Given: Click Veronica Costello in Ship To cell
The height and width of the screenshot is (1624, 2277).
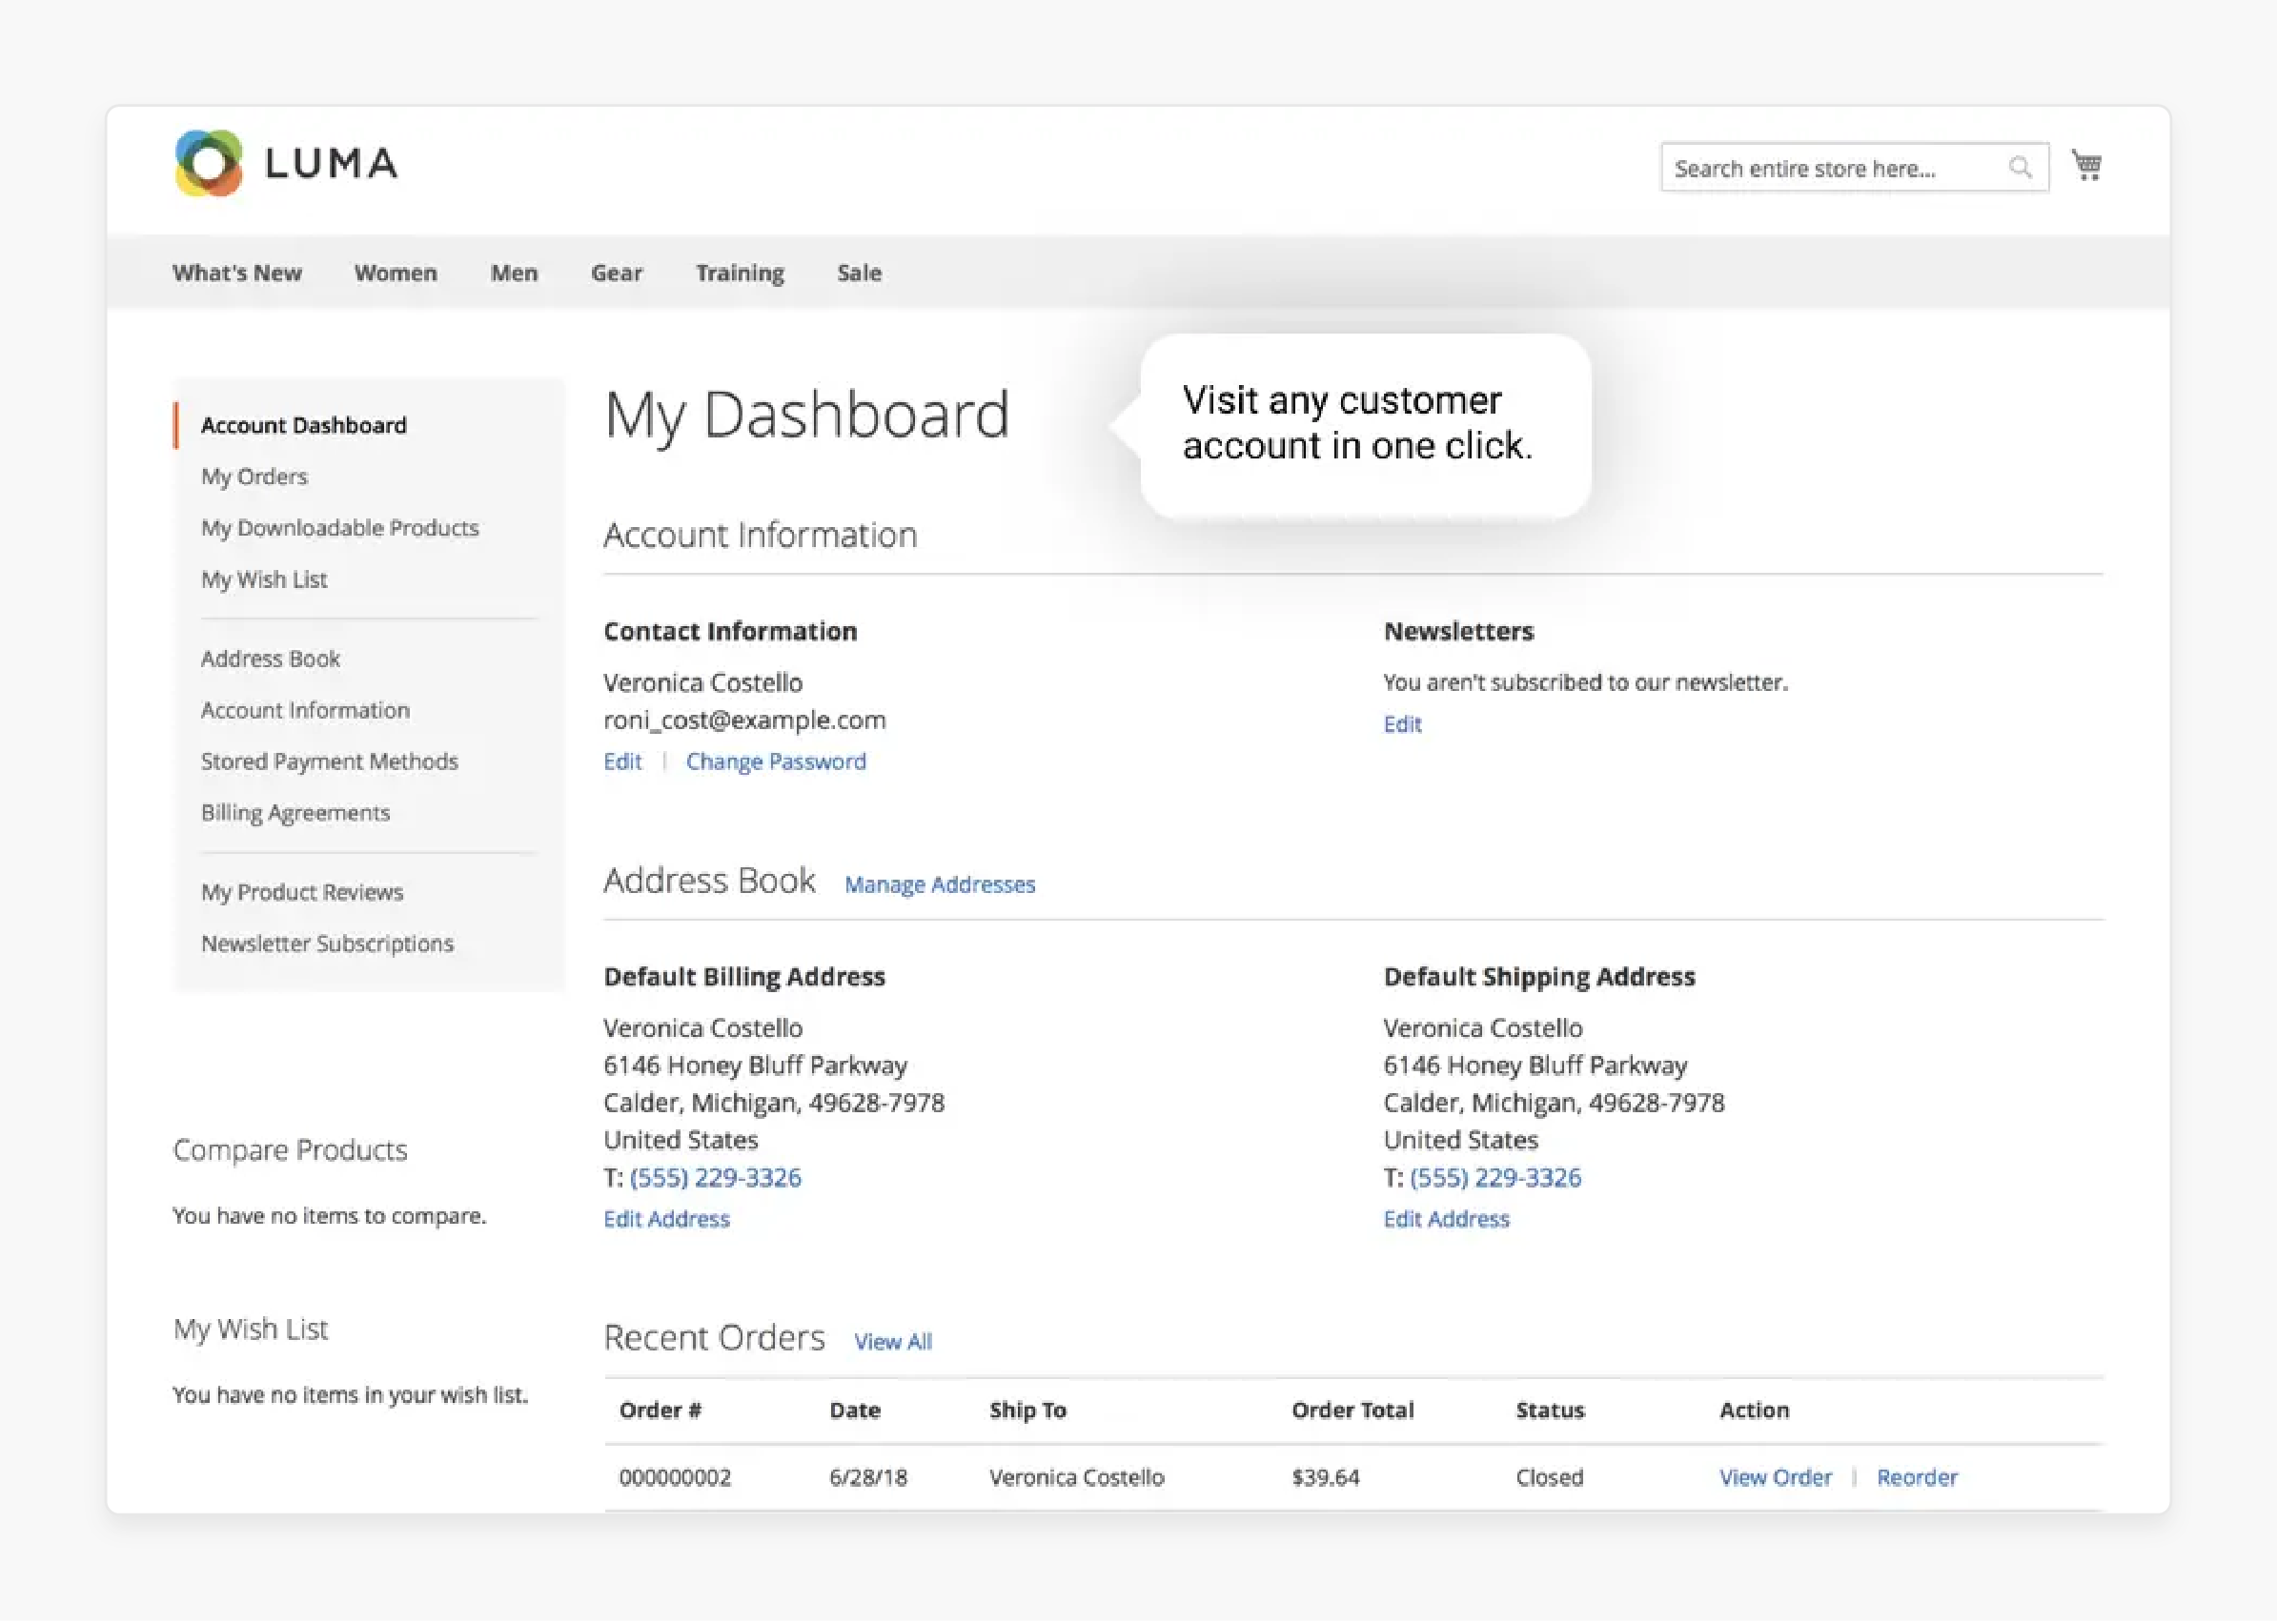Looking at the screenshot, I should (1076, 1479).
